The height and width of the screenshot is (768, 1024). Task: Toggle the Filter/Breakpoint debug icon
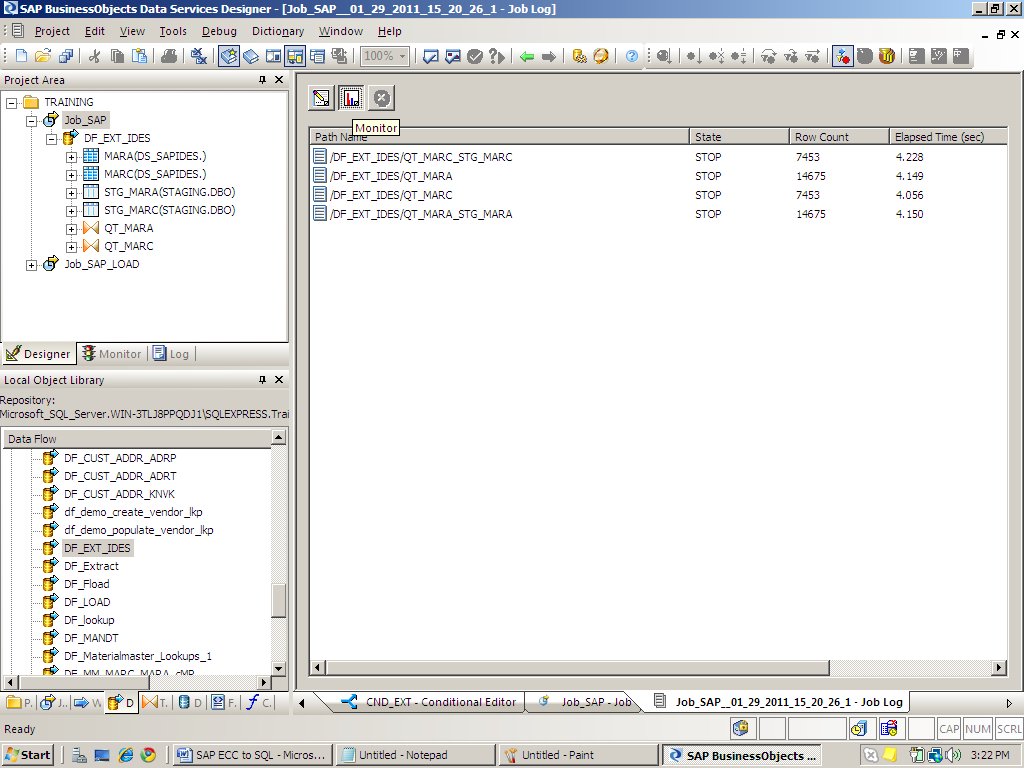point(842,56)
